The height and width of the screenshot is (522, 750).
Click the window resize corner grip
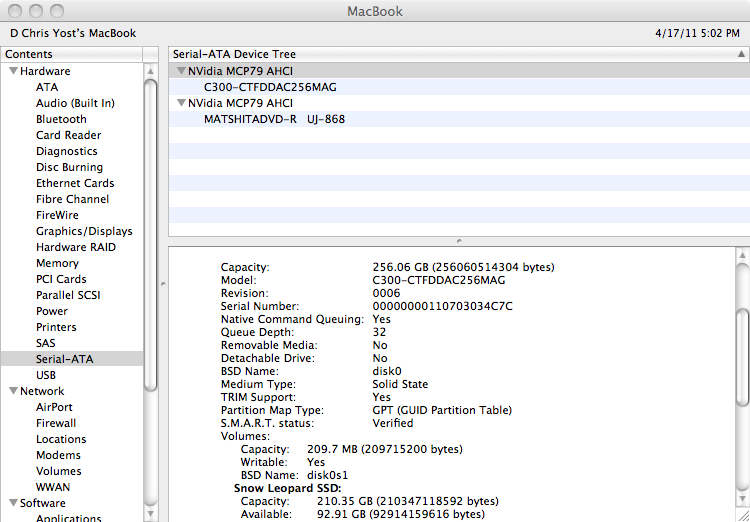(743, 515)
